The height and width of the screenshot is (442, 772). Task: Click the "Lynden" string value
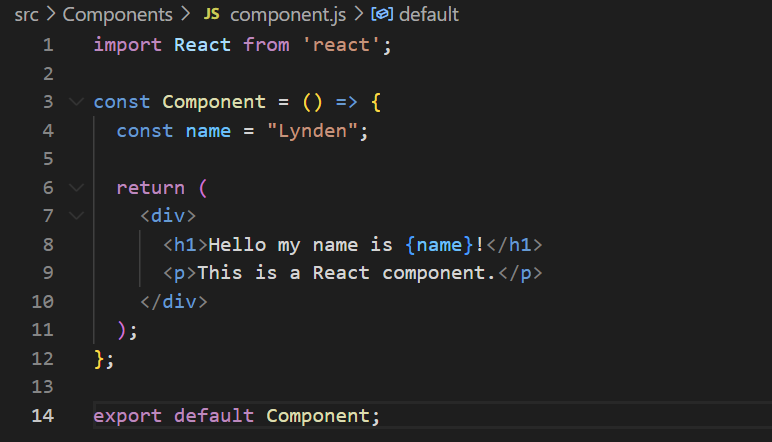point(312,131)
